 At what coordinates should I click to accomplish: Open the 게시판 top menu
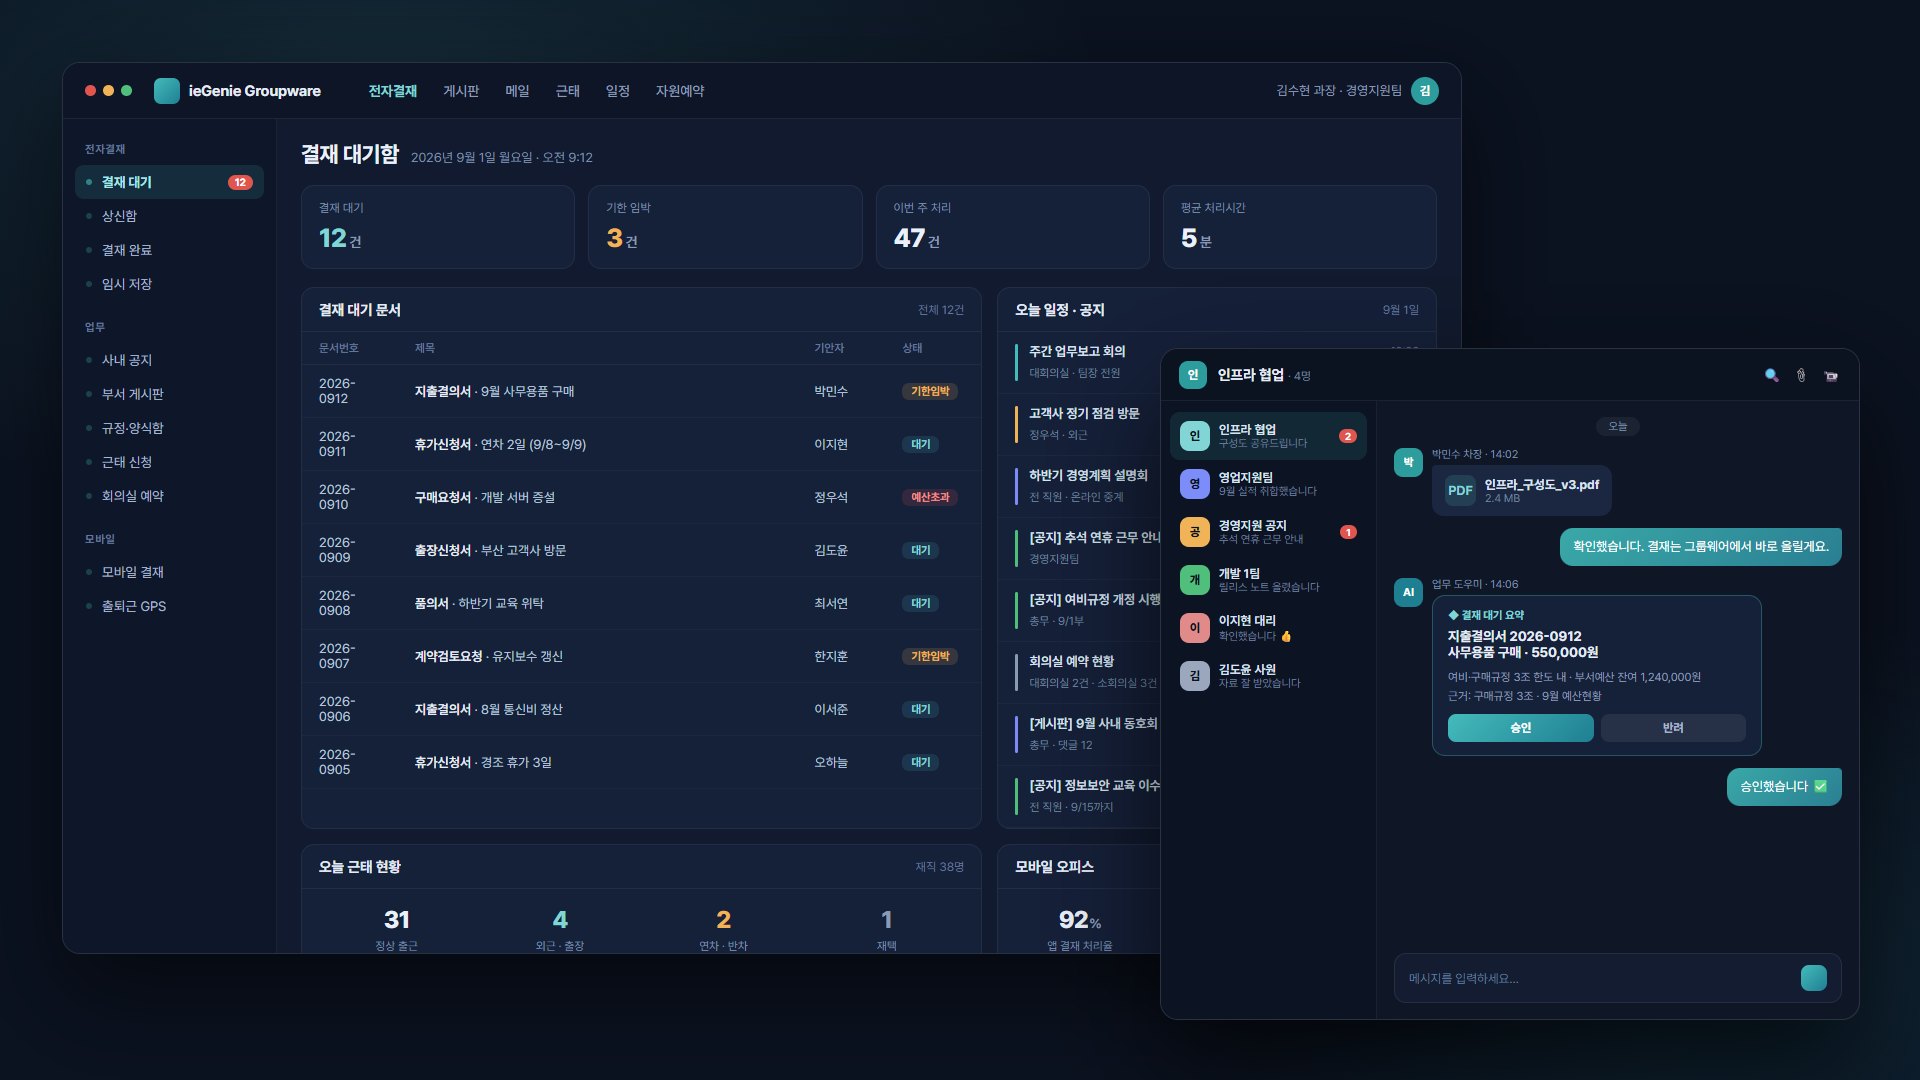(461, 91)
